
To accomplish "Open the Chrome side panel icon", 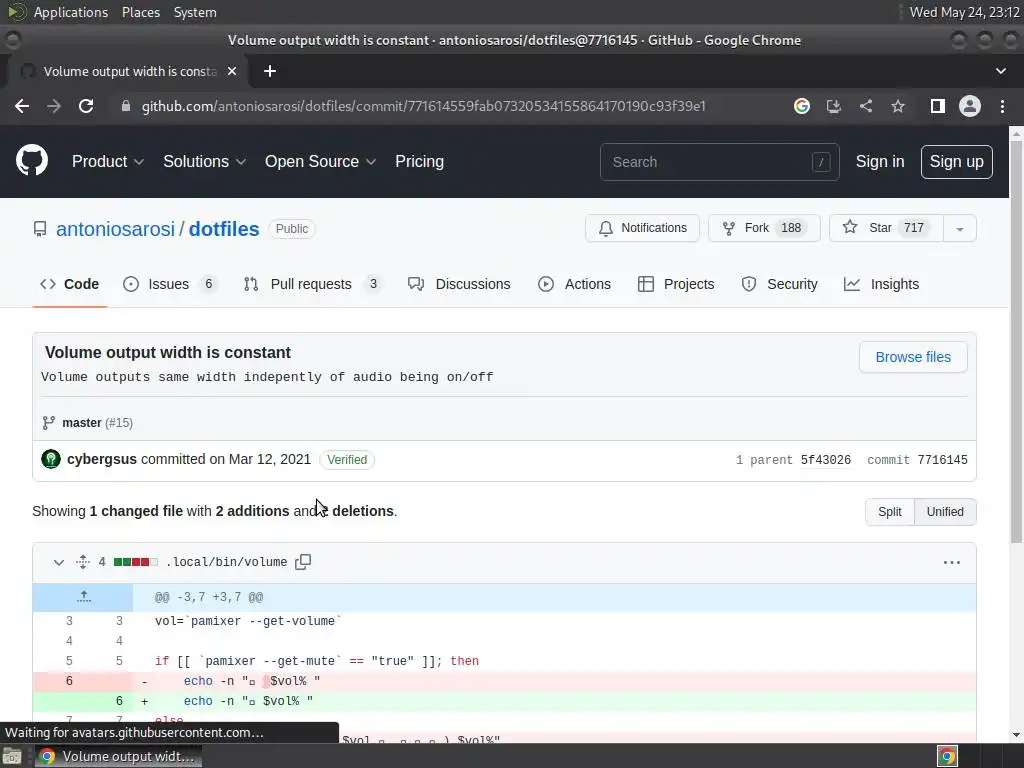I will point(938,106).
